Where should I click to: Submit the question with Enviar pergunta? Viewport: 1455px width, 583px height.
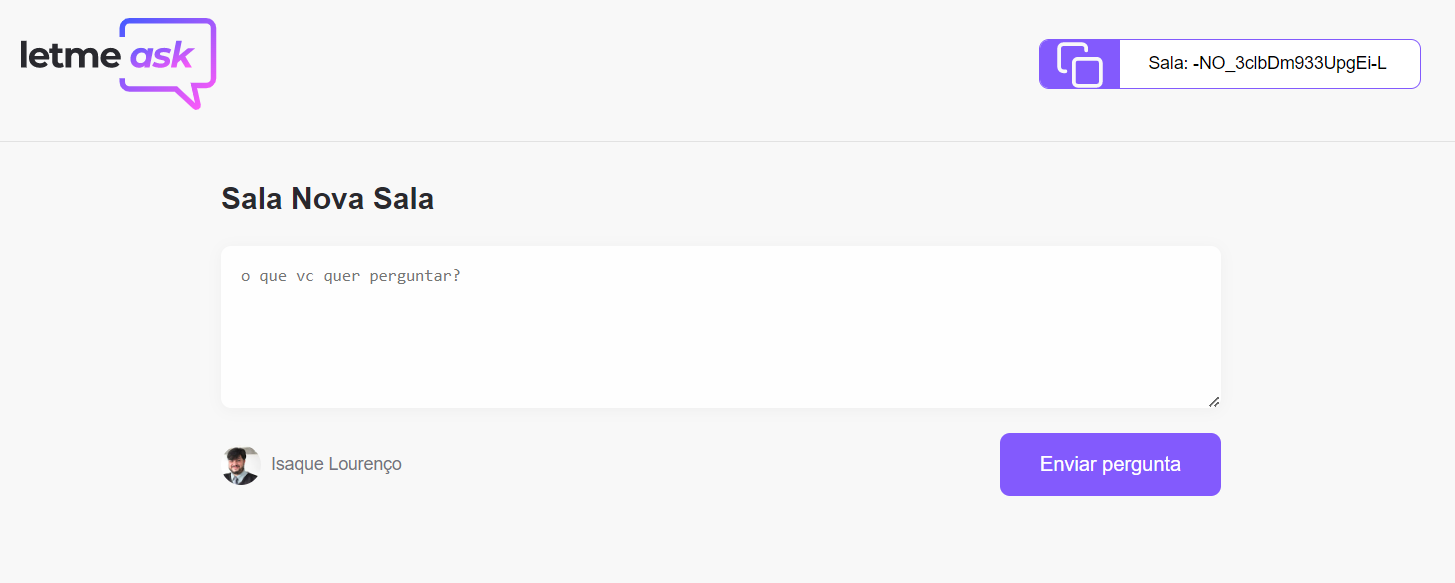click(1109, 464)
